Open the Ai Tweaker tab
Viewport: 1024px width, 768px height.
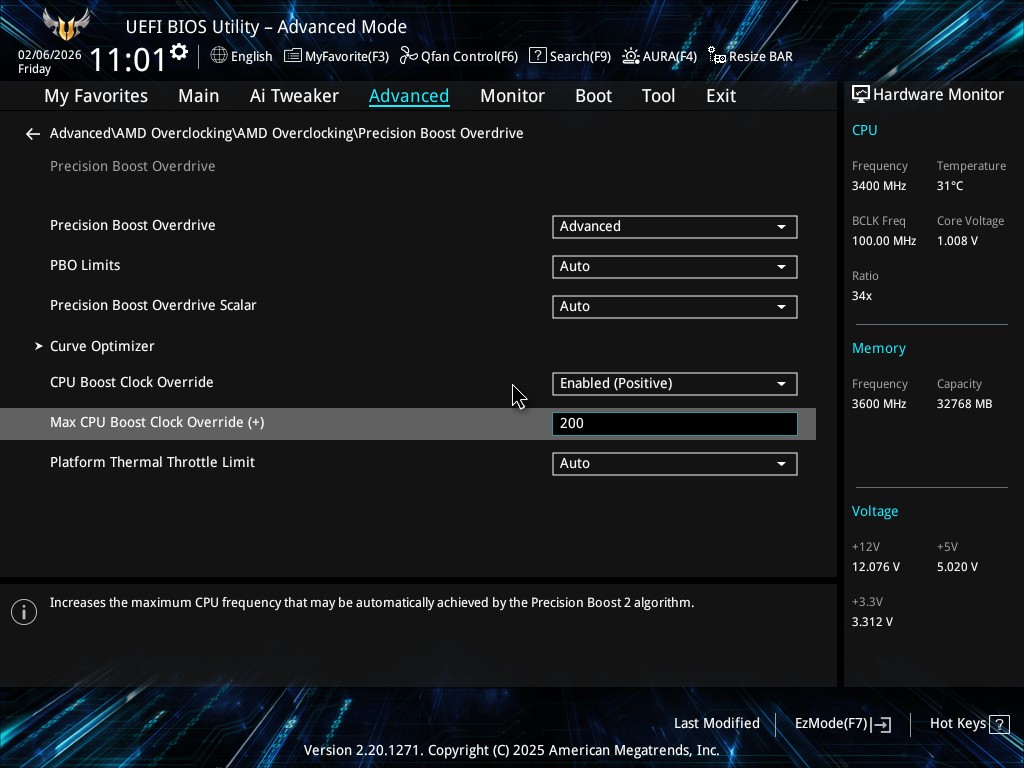pos(294,96)
